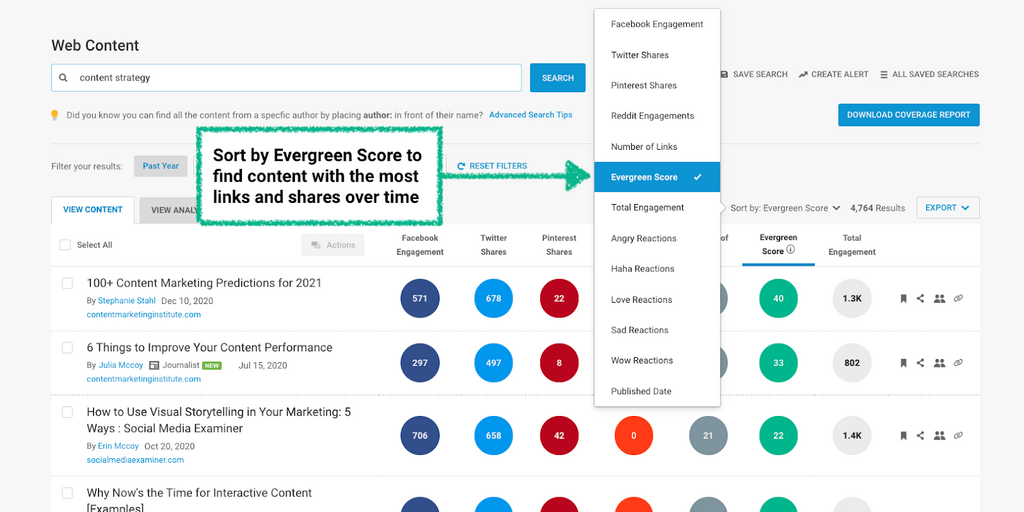
Task: Click the Download Coverage Report button
Action: click(908, 115)
